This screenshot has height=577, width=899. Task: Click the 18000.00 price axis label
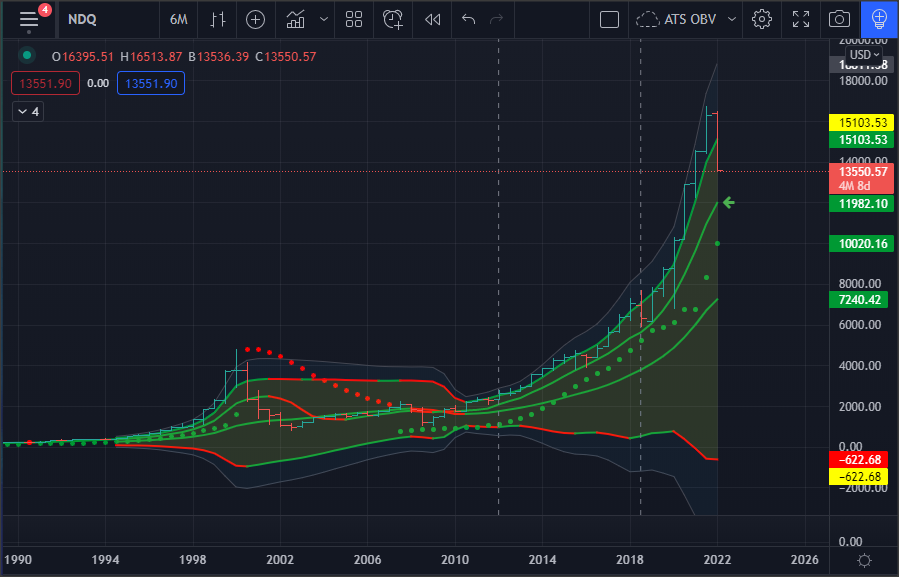863,81
